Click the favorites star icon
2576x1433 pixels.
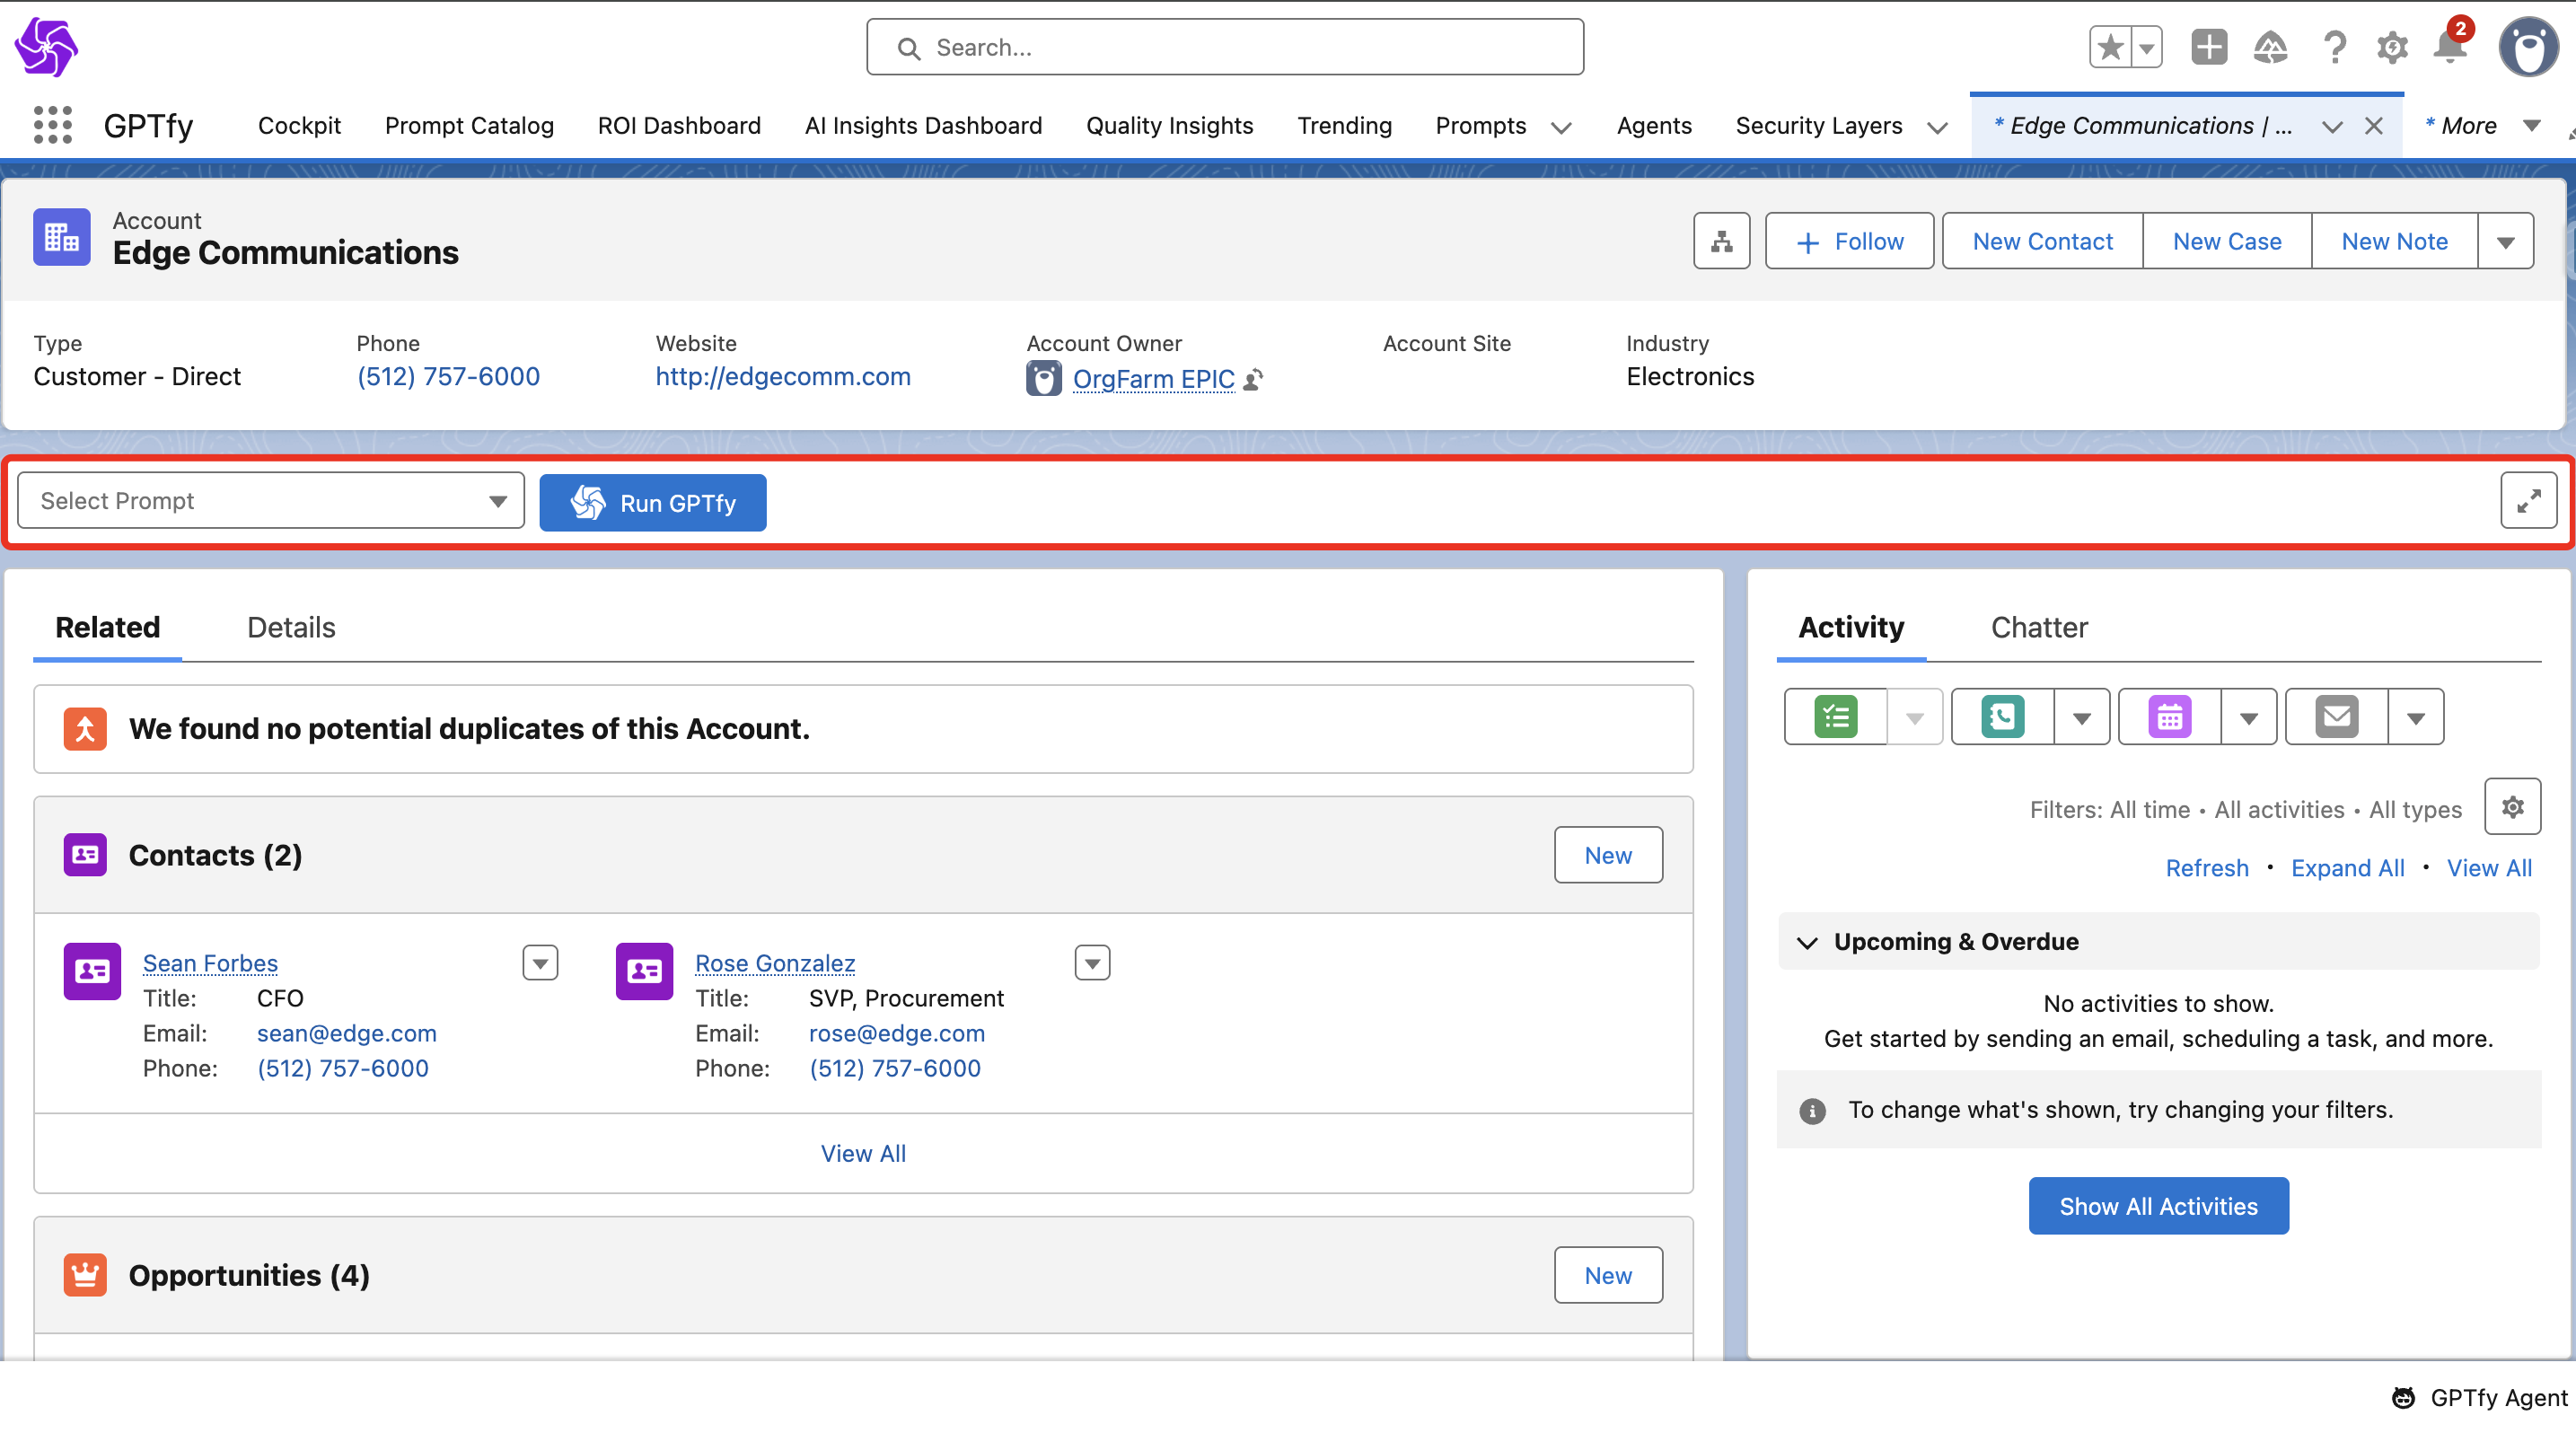(x=2110, y=47)
